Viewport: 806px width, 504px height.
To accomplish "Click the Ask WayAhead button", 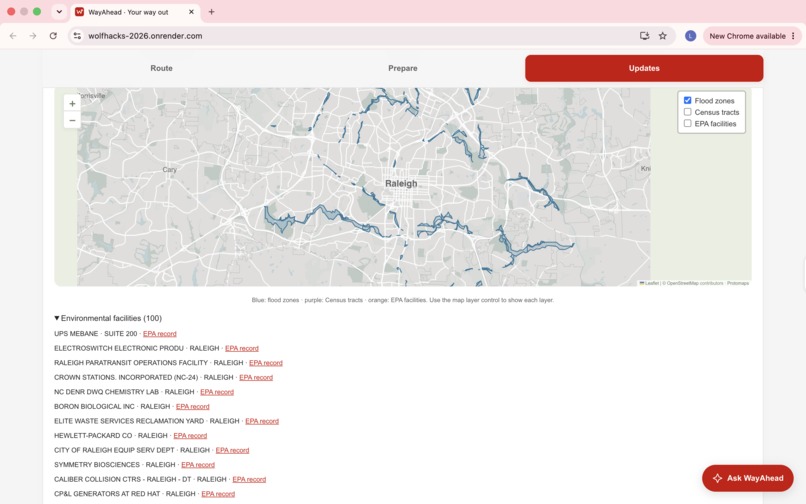I will pyautogui.click(x=748, y=478).
